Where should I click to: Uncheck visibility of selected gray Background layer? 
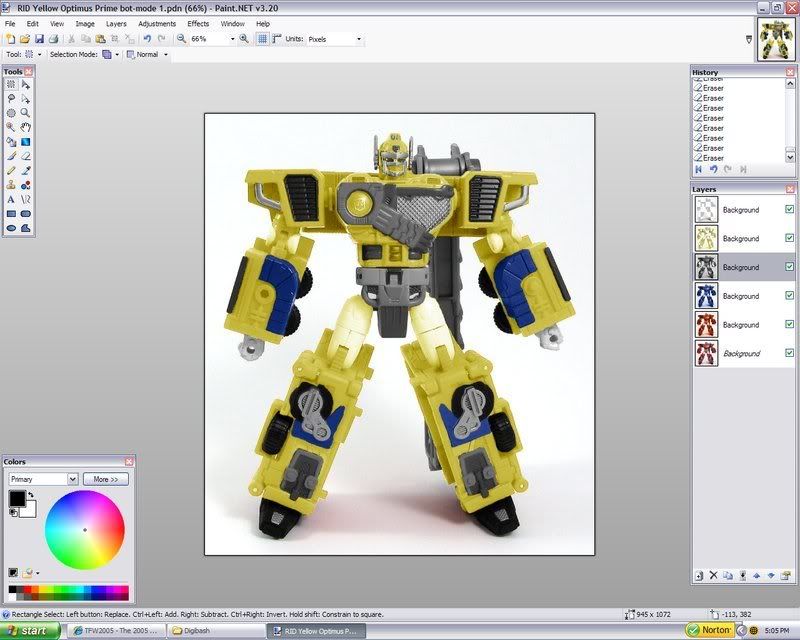click(789, 266)
